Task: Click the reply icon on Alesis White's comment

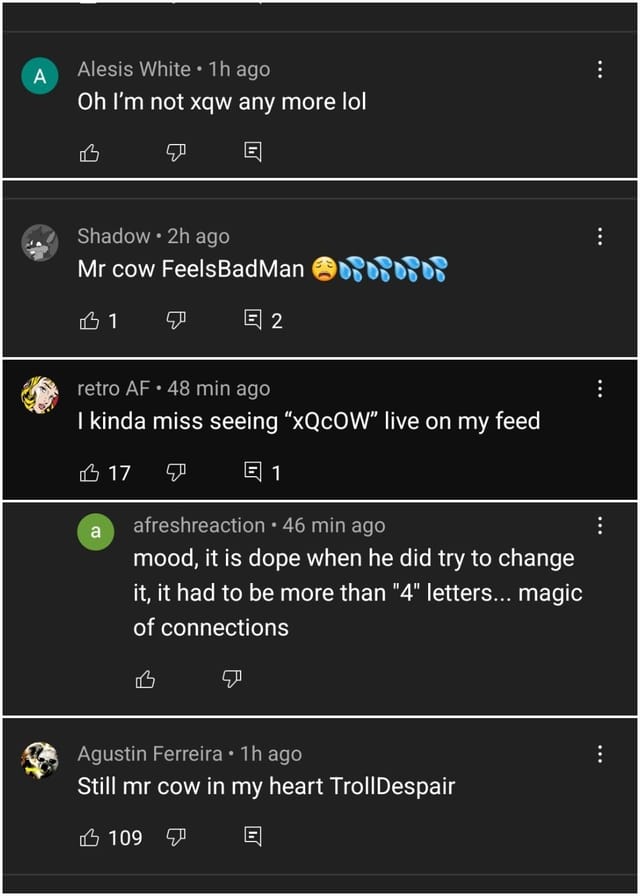Action: coord(251,152)
